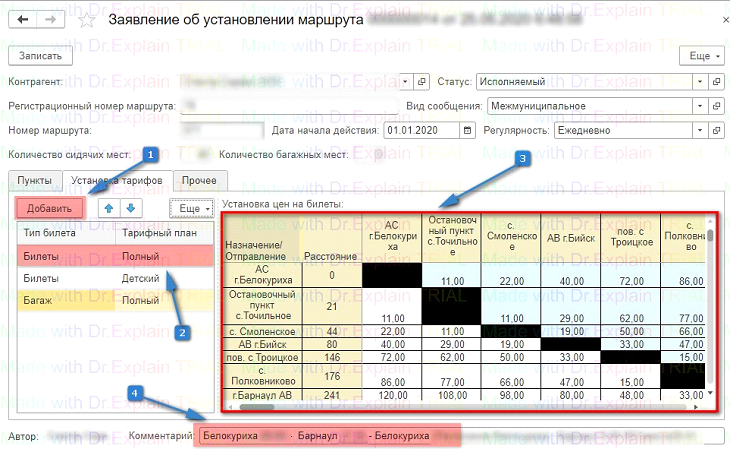The image size is (731, 449).
Task: Click the price table horizontal scrollbar
Action: tap(400, 406)
